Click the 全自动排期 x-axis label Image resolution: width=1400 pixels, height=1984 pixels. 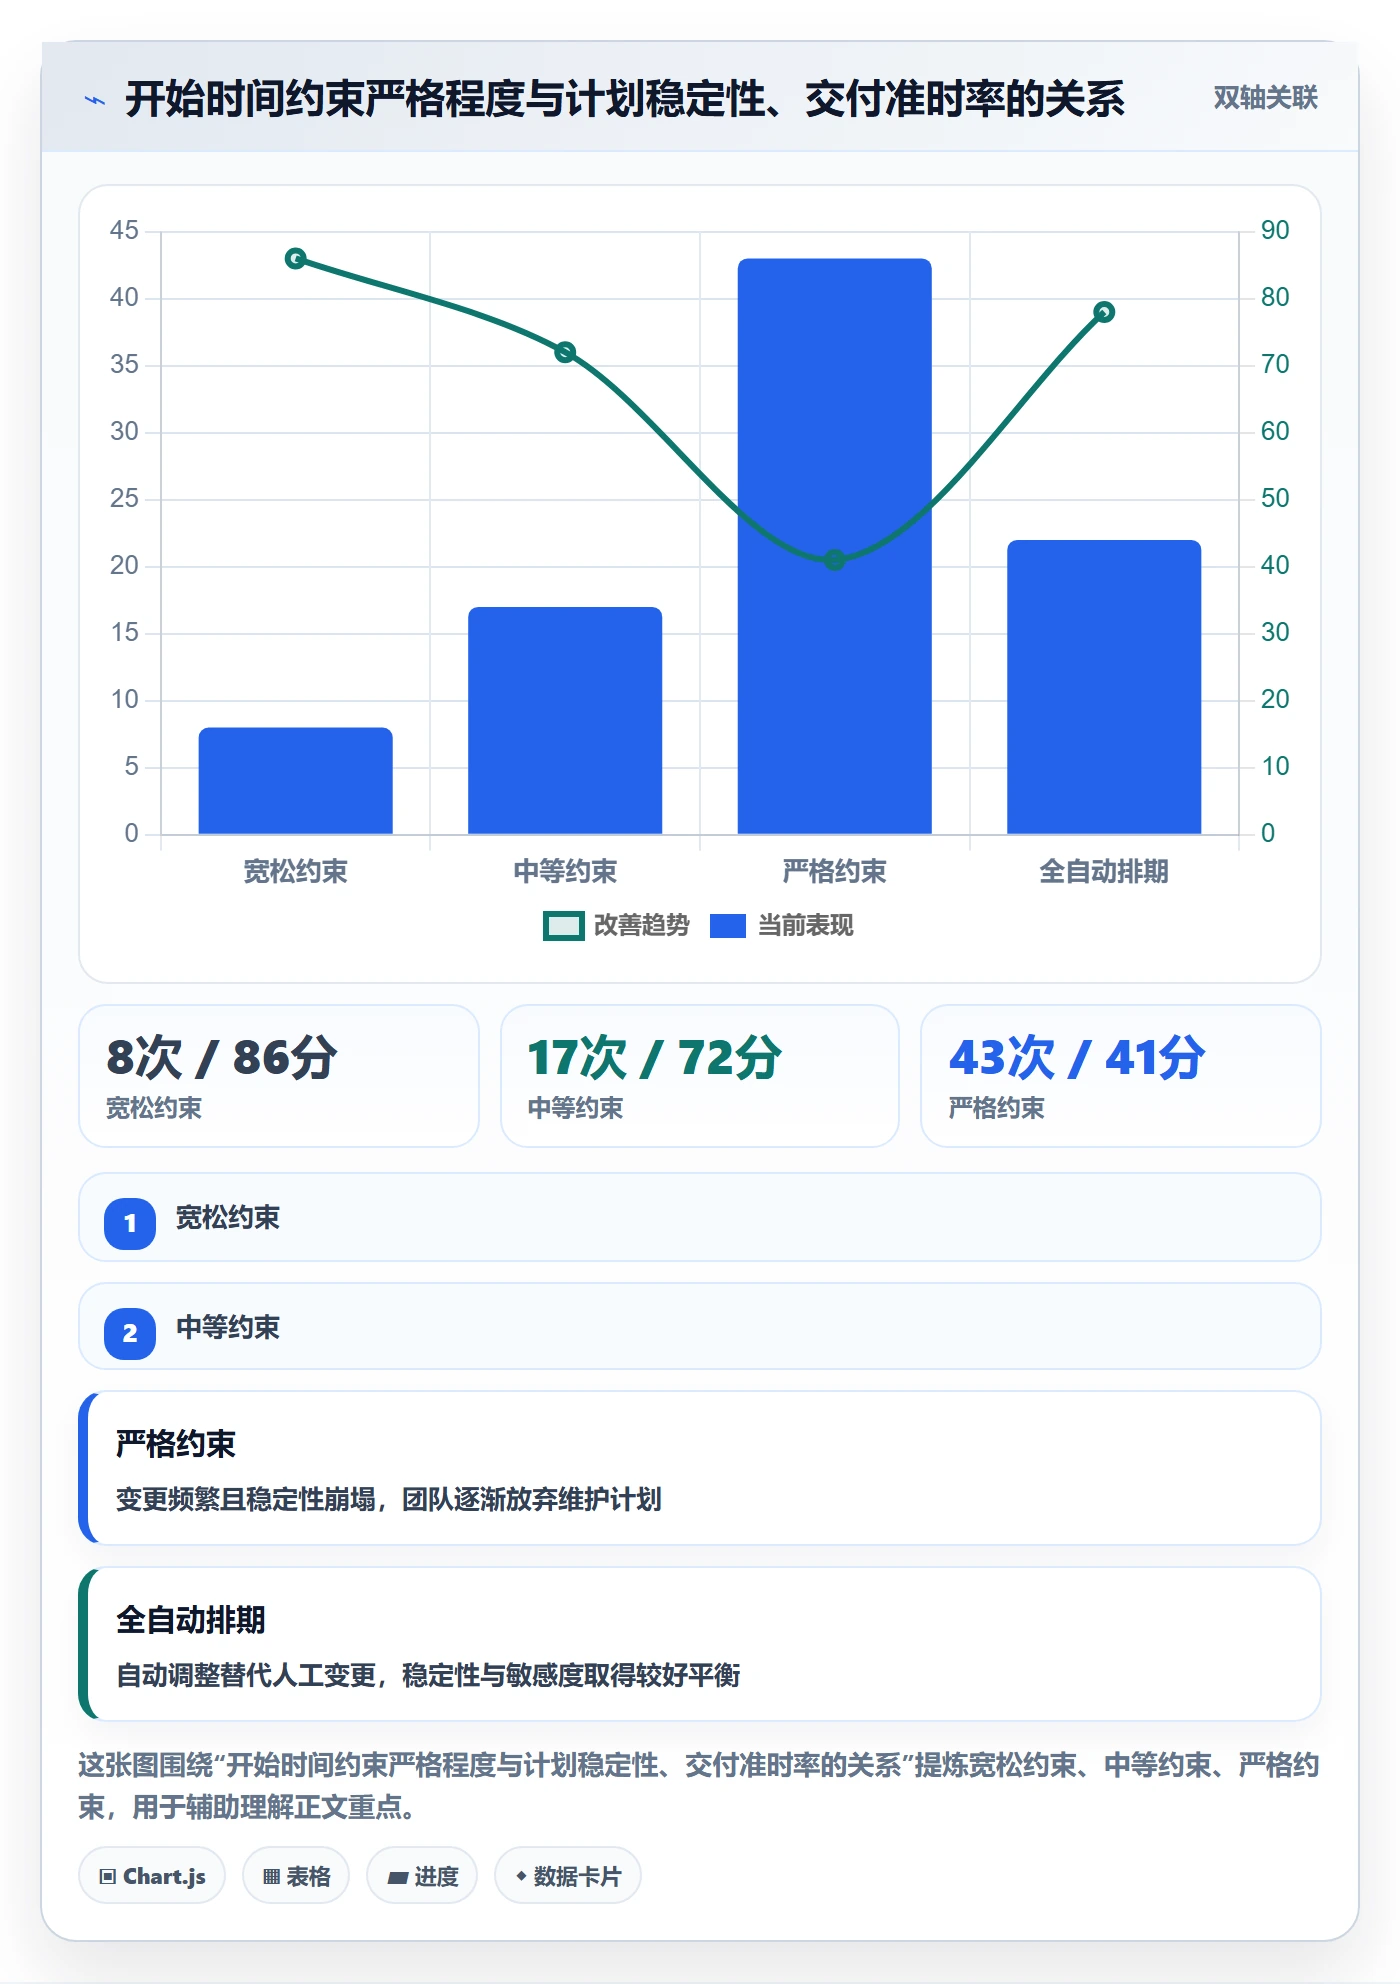click(1104, 872)
